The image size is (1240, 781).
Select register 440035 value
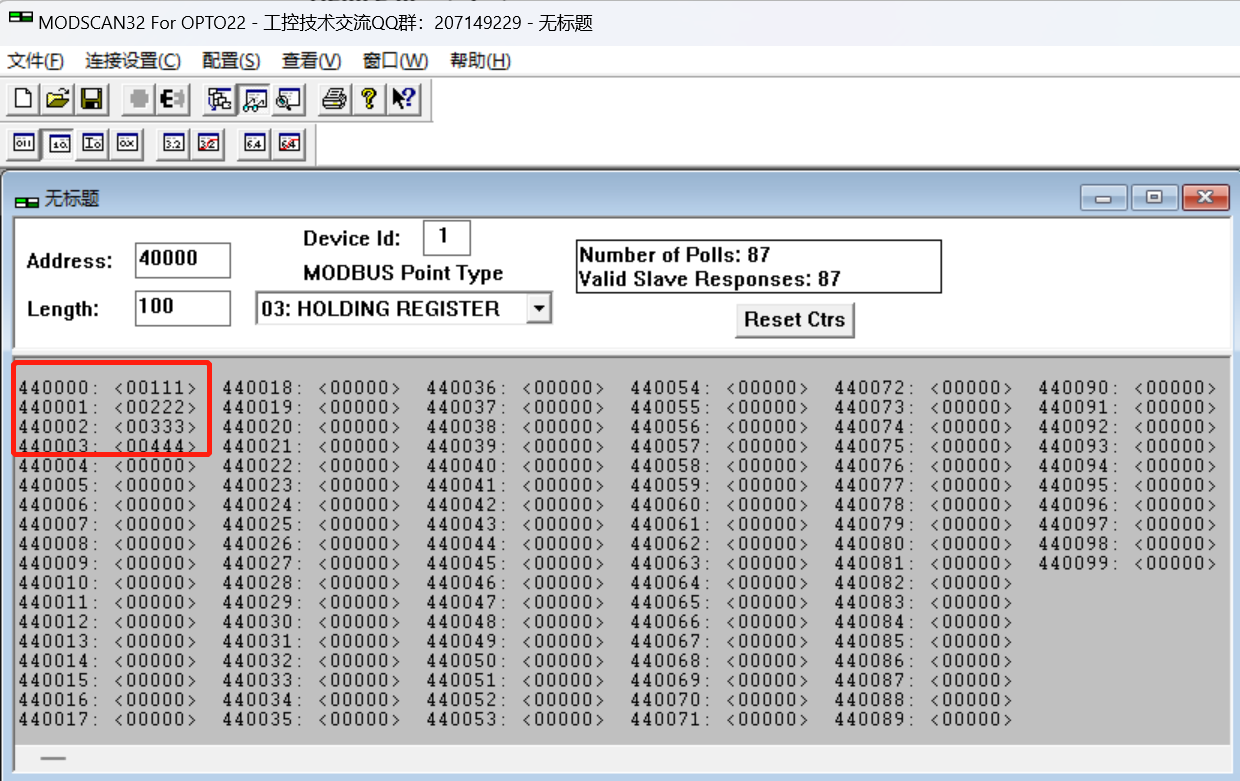tap(360, 719)
